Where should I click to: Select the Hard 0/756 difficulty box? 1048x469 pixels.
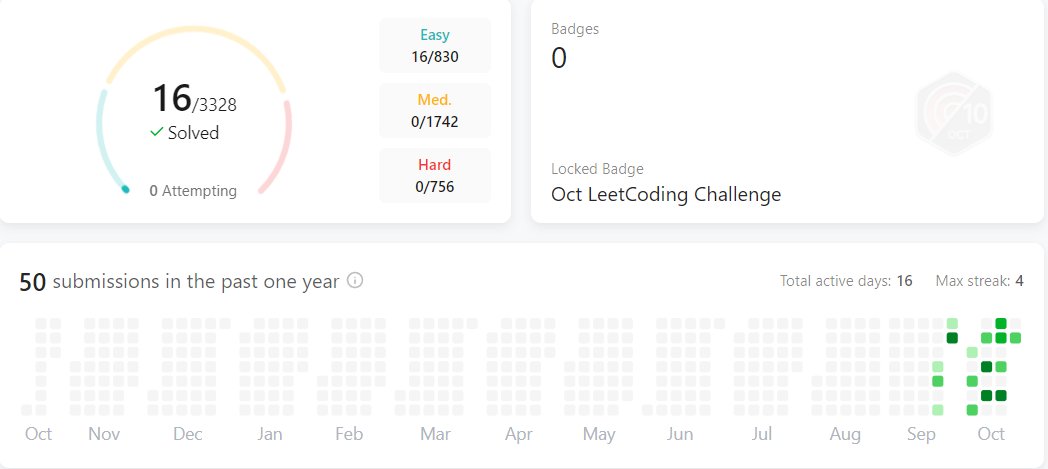coord(434,175)
